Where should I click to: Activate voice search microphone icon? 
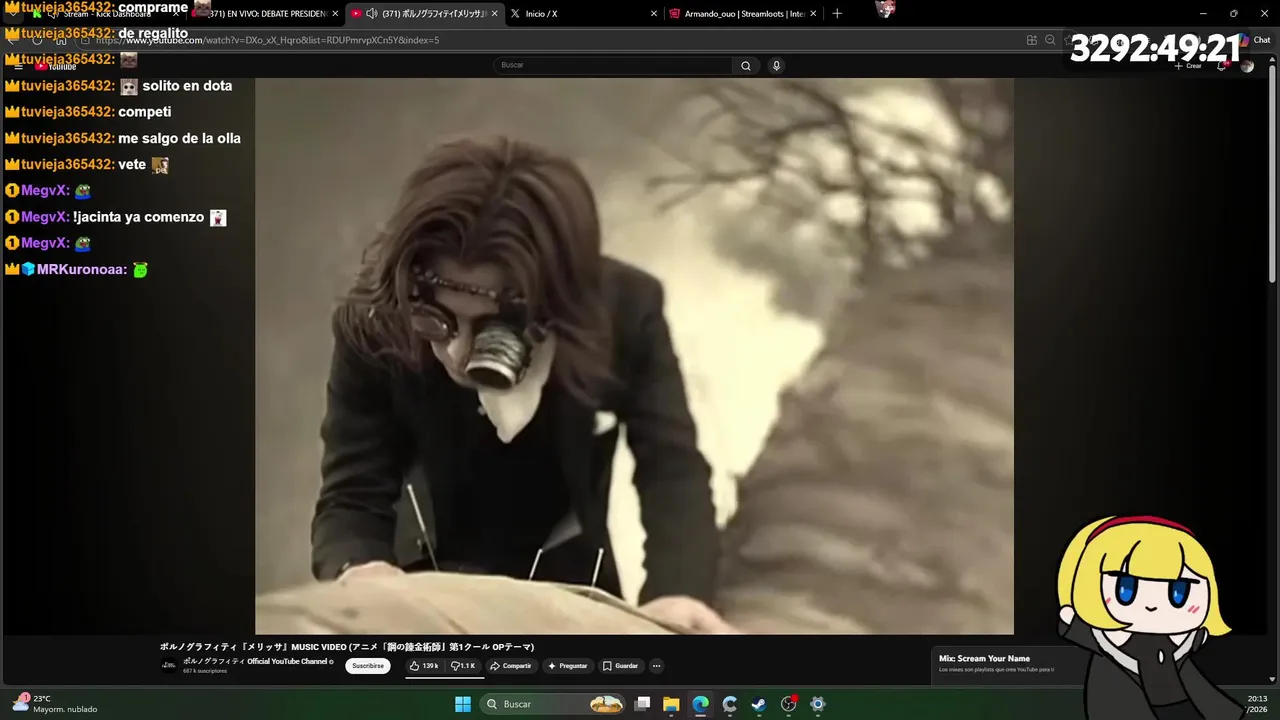click(776, 65)
